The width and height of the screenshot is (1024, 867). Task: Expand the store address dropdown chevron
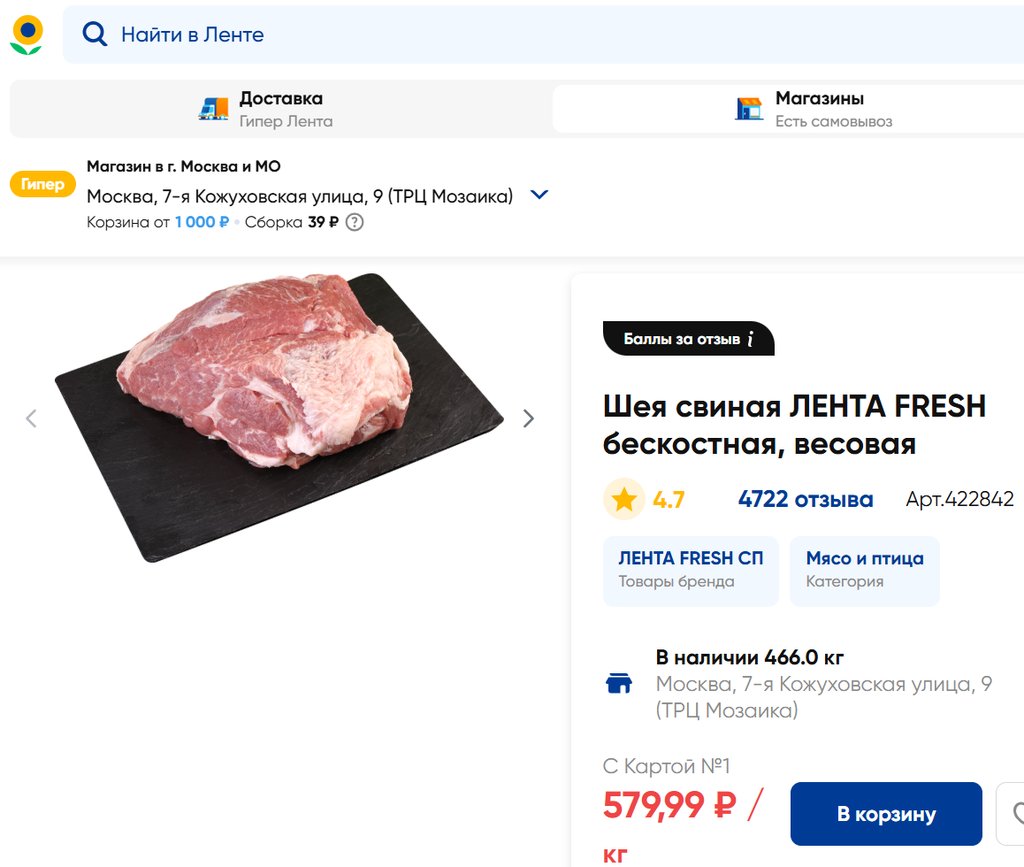pyautogui.click(x=539, y=195)
